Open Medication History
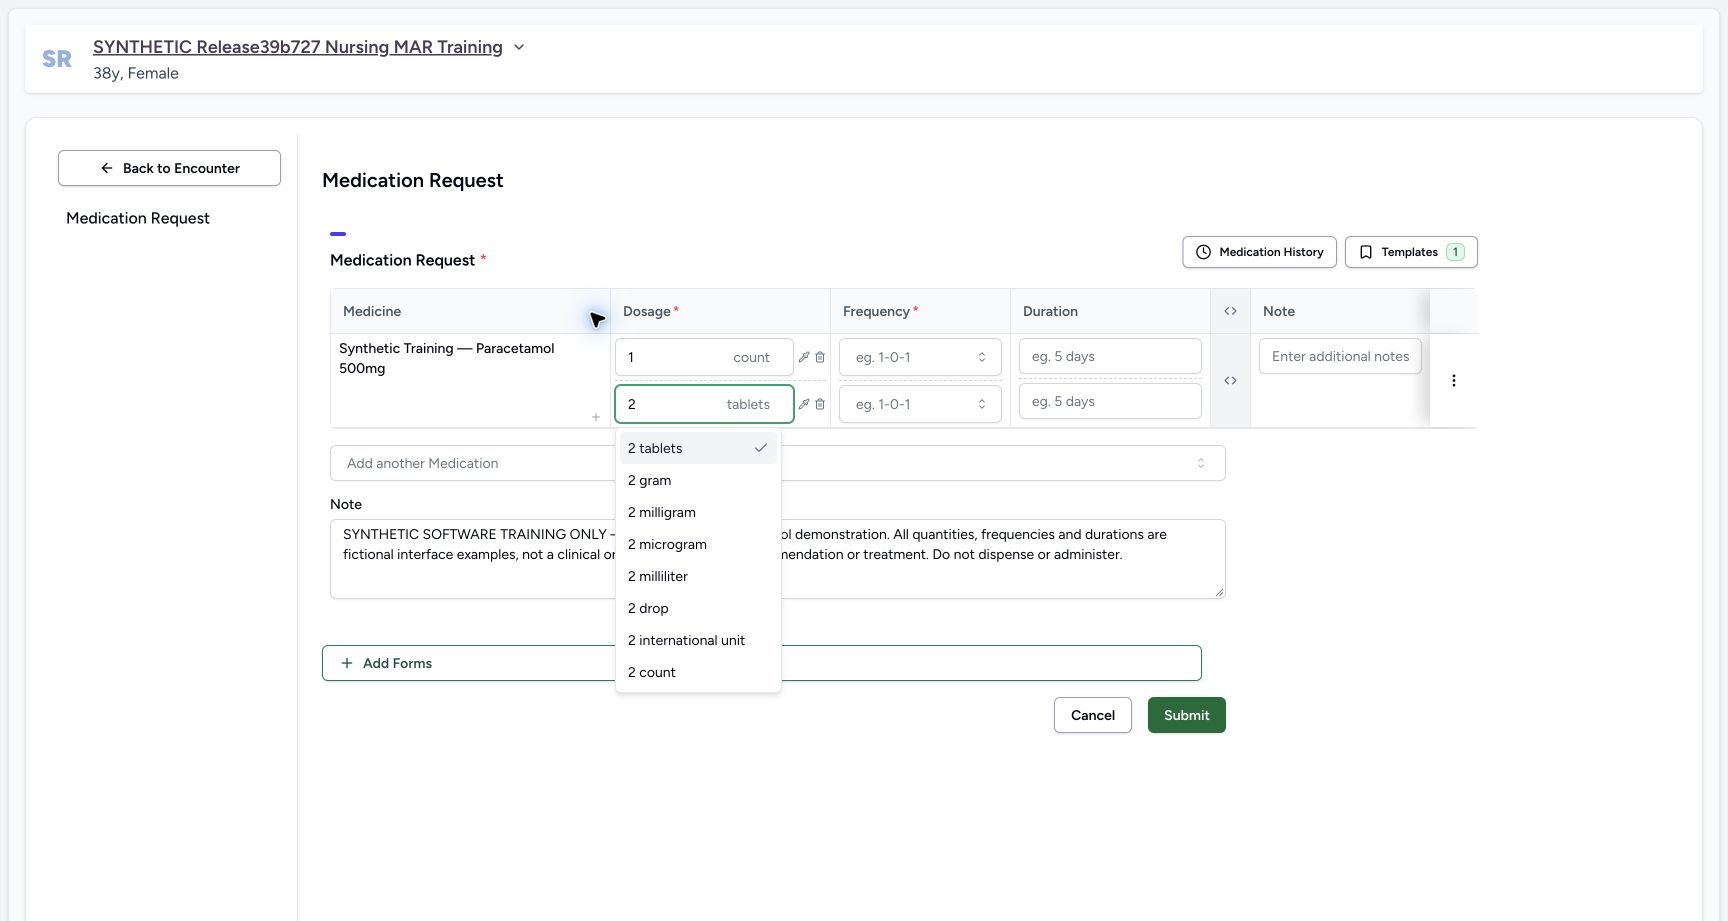The image size is (1728, 921). (1259, 252)
